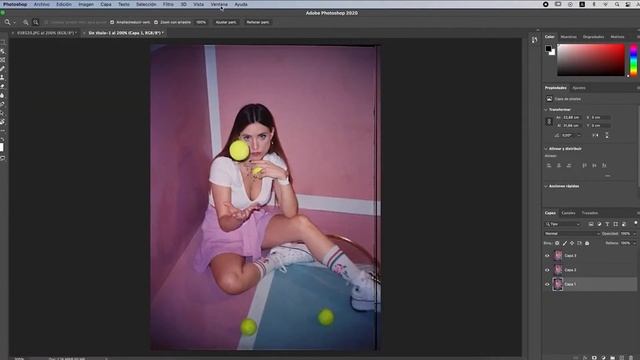Image resolution: width=640 pixels, height=360 pixels.
Task: Lock transparent pixels icon
Action: tap(557, 243)
